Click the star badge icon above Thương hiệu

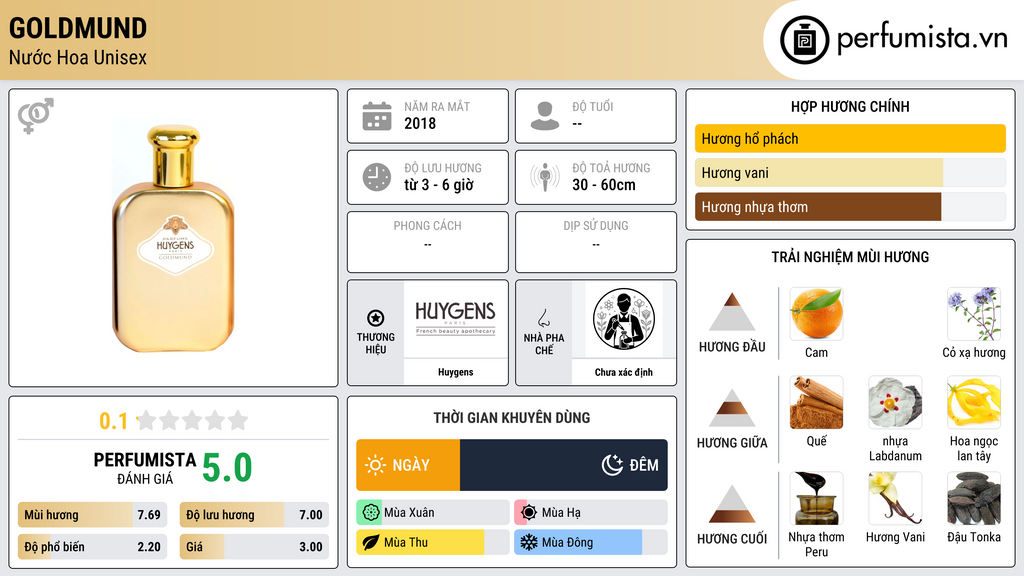pos(376,318)
